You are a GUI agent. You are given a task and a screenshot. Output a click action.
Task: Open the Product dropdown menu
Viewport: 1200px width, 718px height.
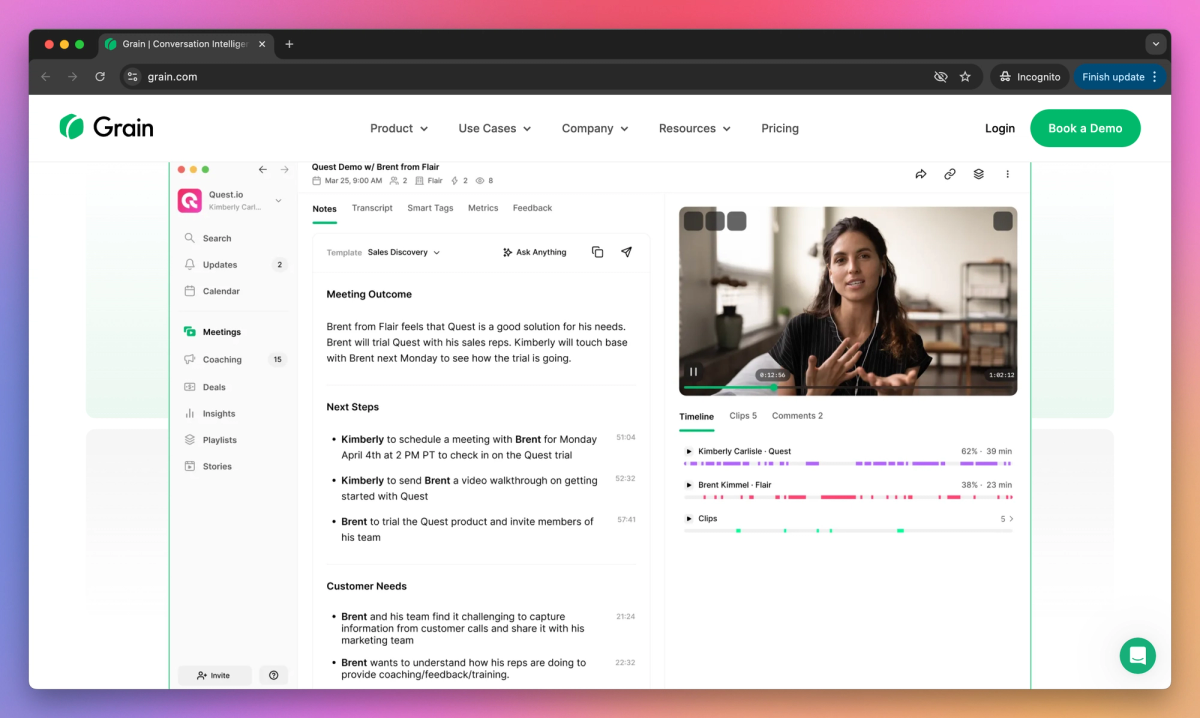[x=399, y=128]
